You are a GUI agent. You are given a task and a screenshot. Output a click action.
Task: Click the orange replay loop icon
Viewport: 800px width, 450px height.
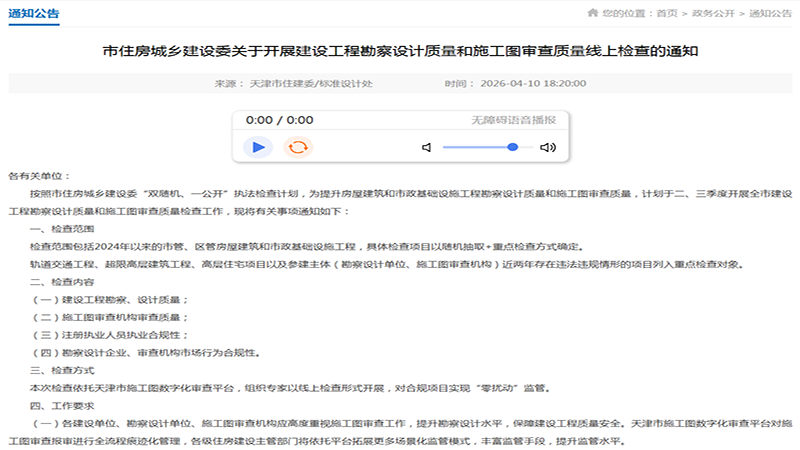point(298,147)
